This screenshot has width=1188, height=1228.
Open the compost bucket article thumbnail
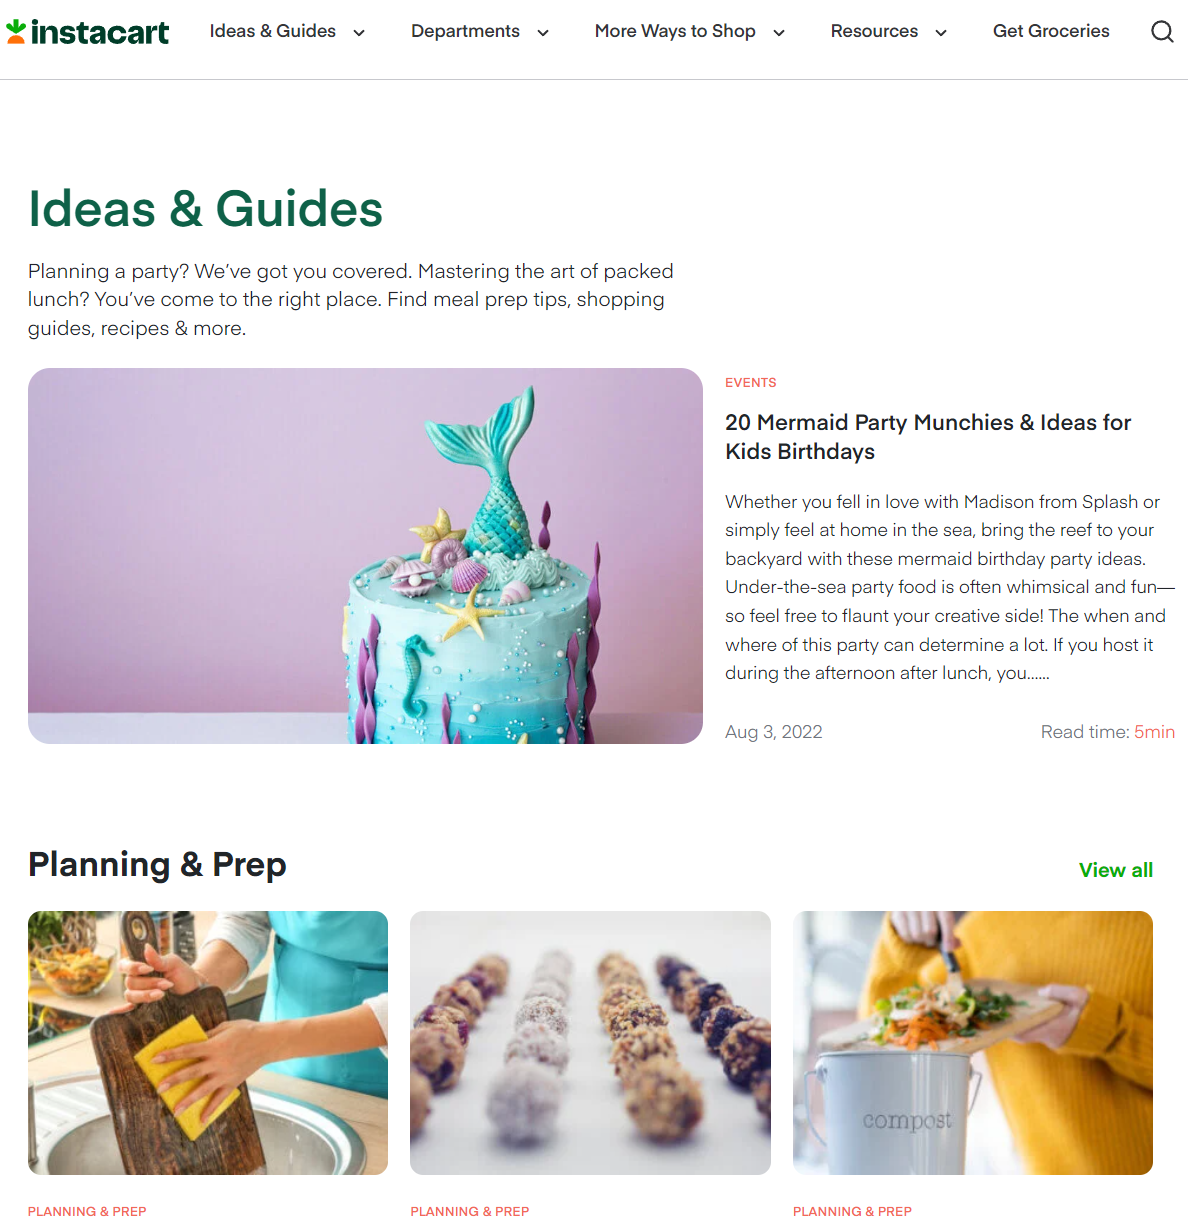[973, 1043]
